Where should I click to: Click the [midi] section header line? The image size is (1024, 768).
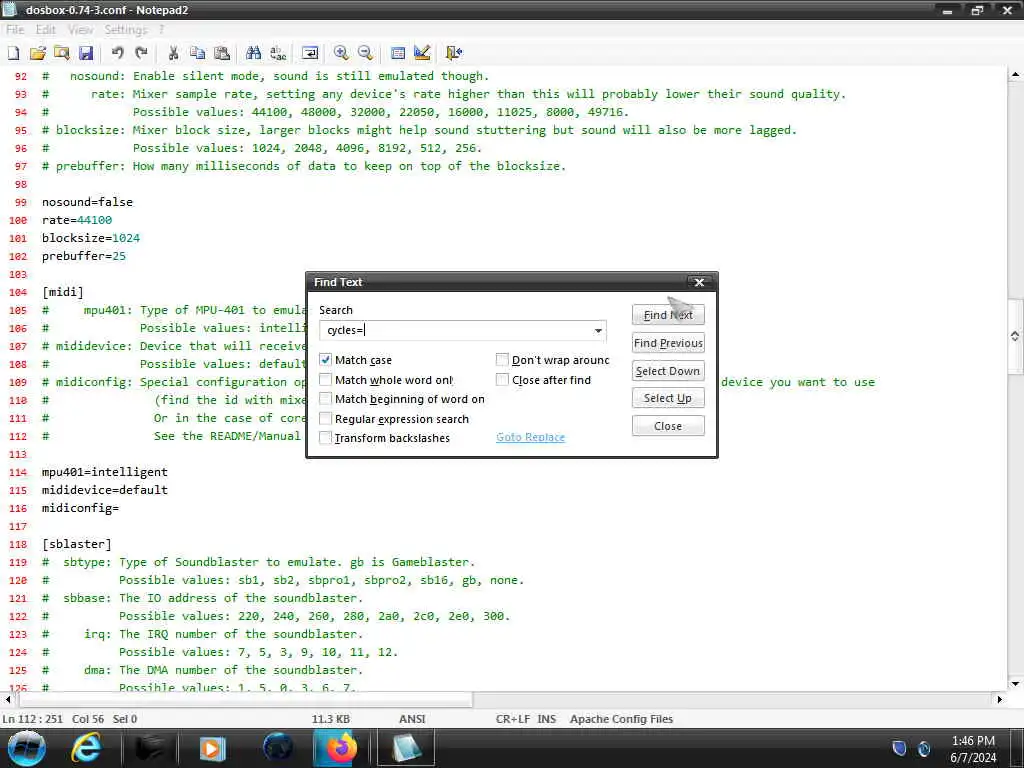click(x=63, y=292)
